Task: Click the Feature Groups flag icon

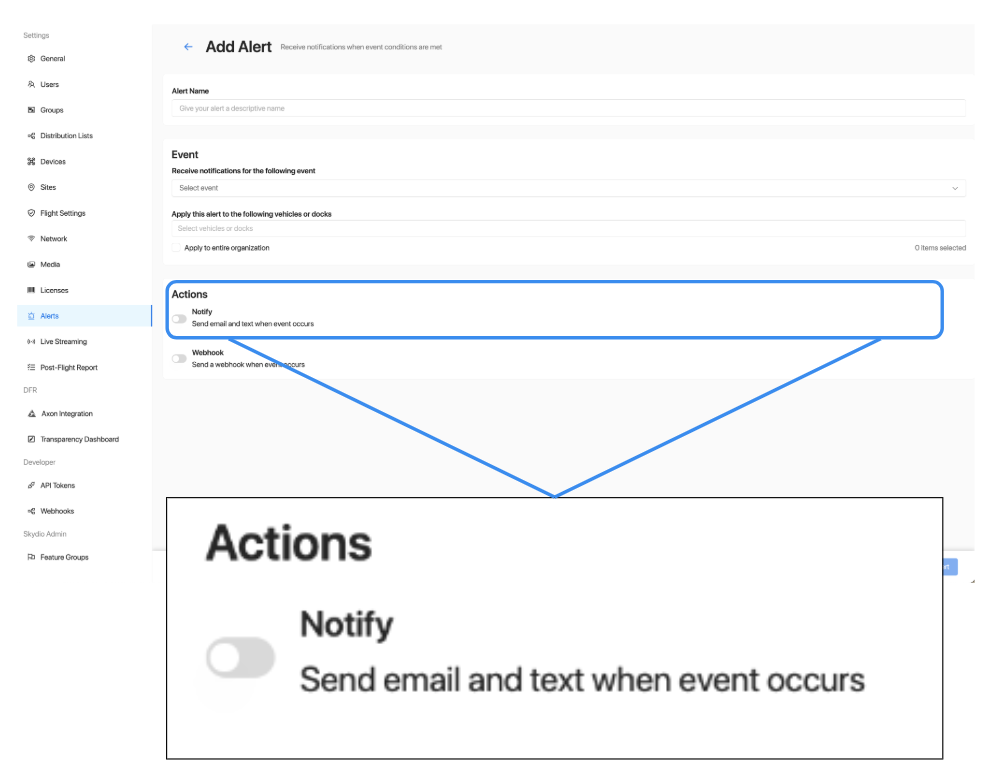Action: point(31,557)
